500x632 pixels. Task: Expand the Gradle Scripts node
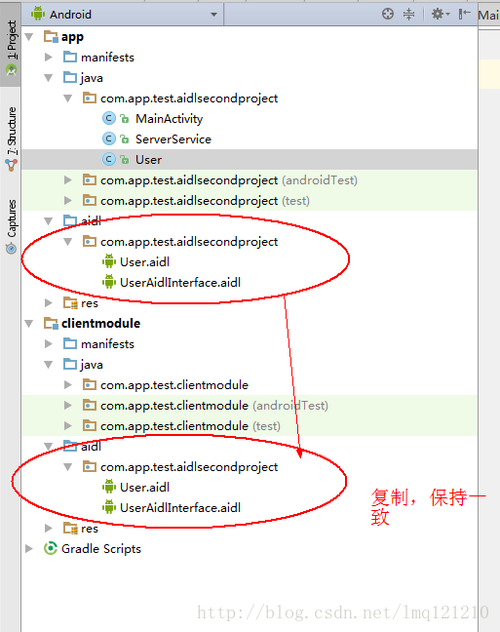[x=29, y=548]
